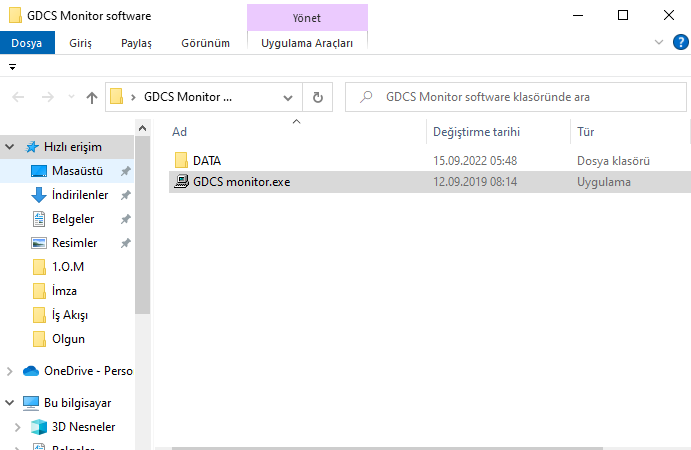Sort files by Değiştirme tarihi column

coord(476,132)
